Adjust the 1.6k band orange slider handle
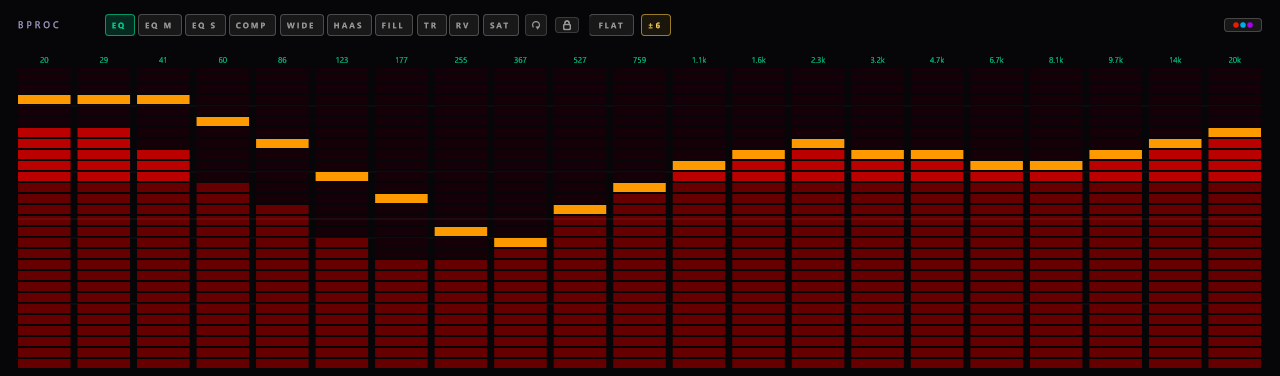The width and height of the screenshot is (1280, 376). pos(758,155)
